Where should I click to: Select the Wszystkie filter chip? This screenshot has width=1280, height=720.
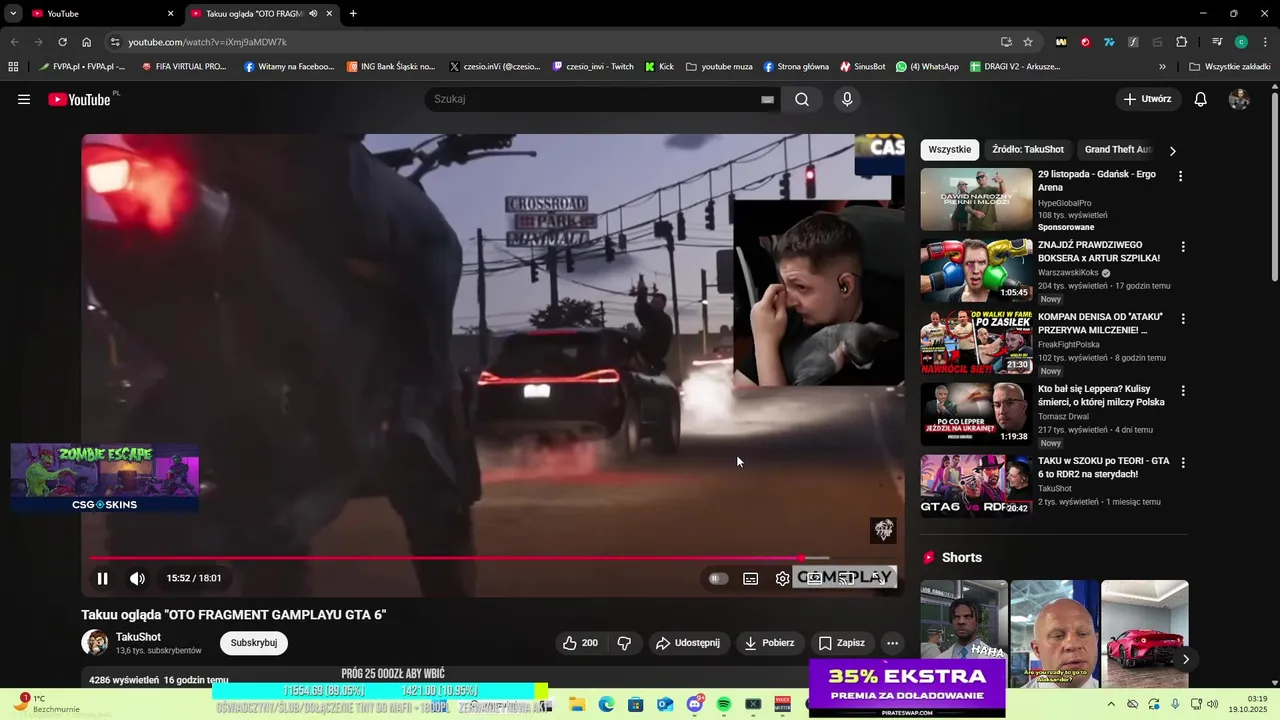(949, 149)
